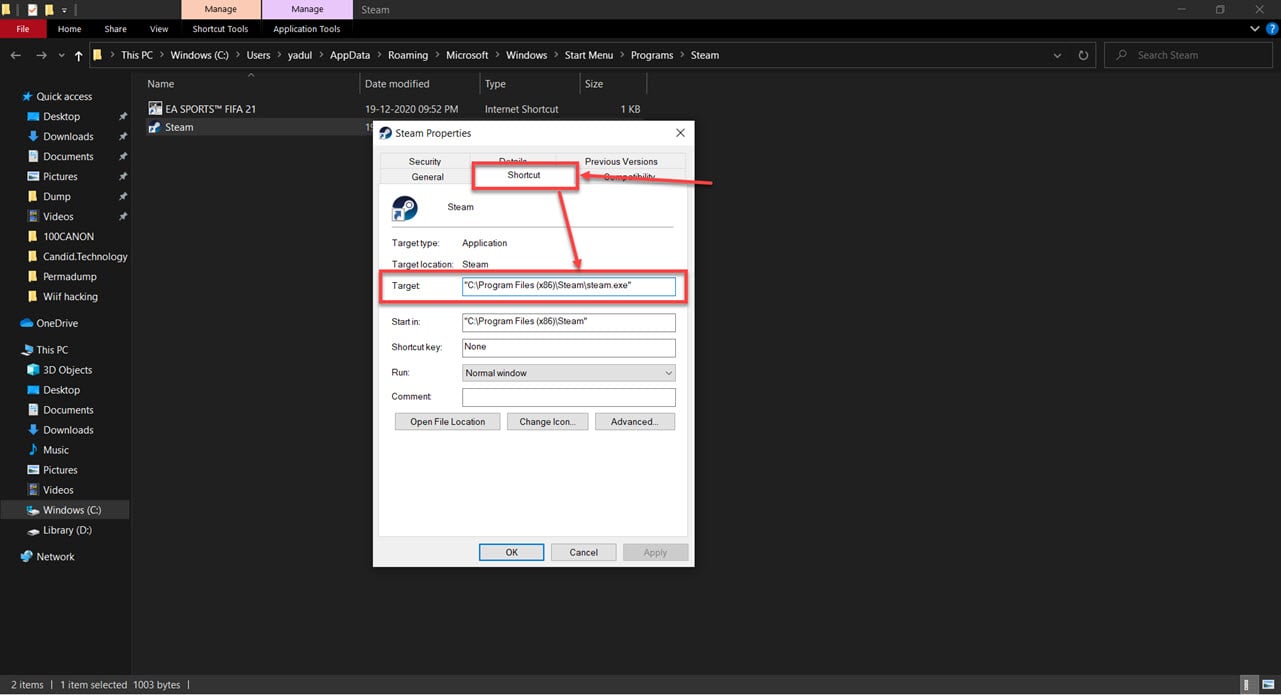Select Windows (C:) drive in sidebar
Viewport: 1281px width, 695px height.
pyautogui.click(x=72, y=510)
